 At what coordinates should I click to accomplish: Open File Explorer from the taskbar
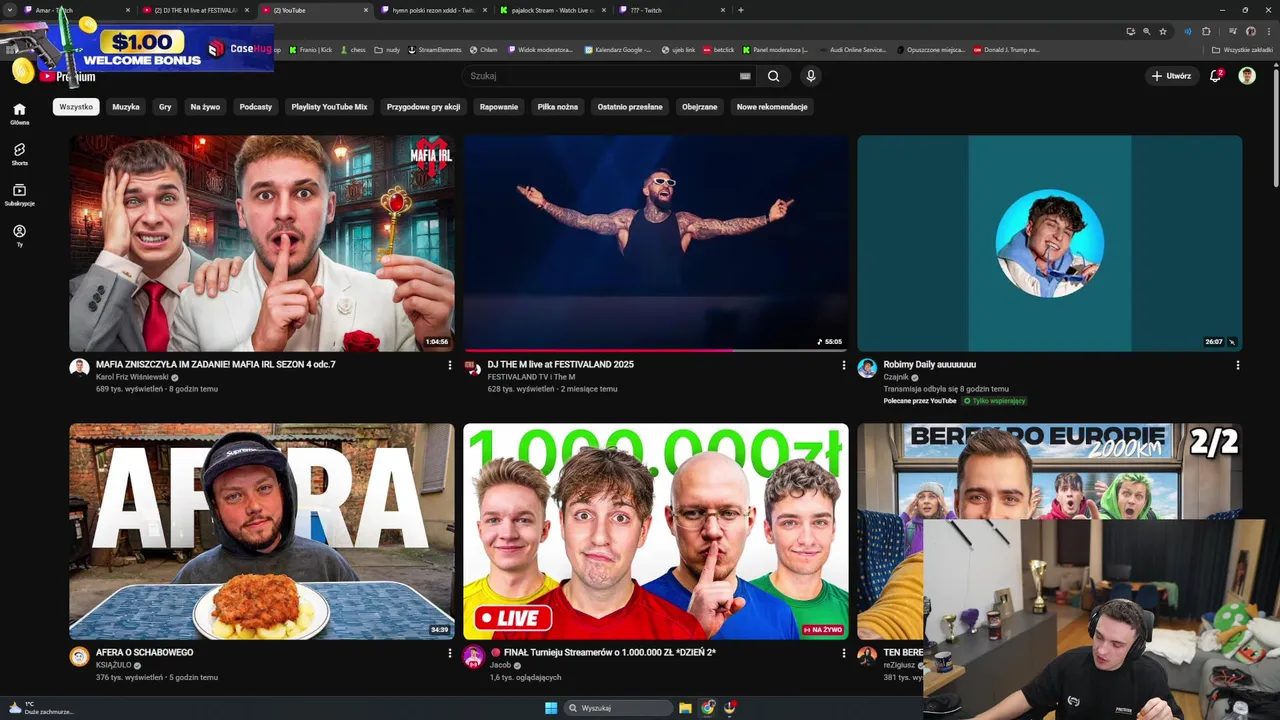click(x=685, y=708)
